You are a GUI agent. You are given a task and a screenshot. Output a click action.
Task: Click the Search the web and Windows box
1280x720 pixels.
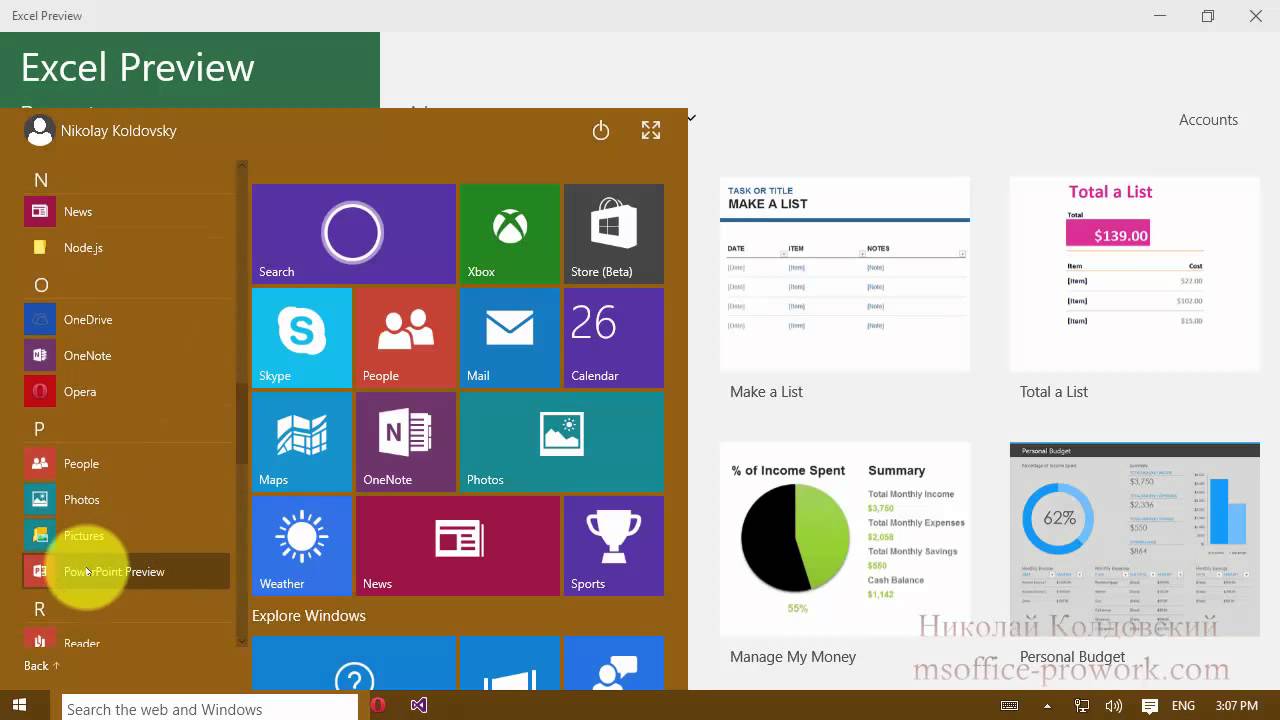point(210,709)
